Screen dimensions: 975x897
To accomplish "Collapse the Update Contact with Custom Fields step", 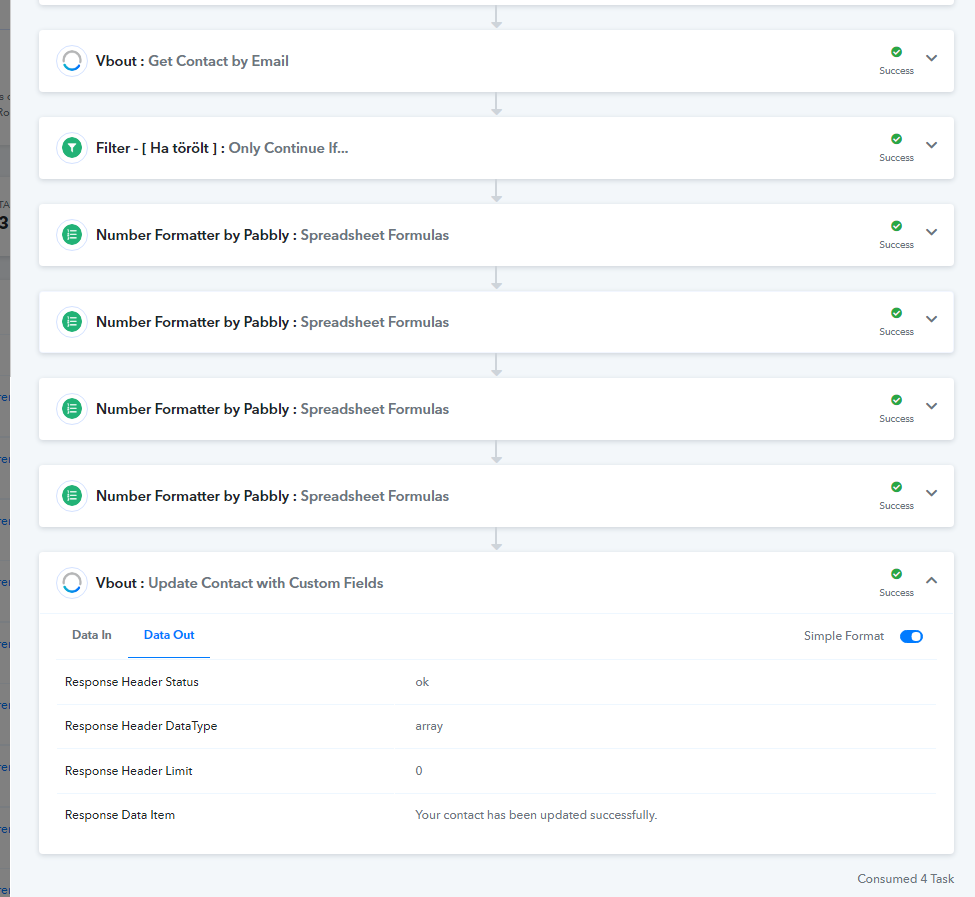I will pyautogui.click(x=931, y=581).
